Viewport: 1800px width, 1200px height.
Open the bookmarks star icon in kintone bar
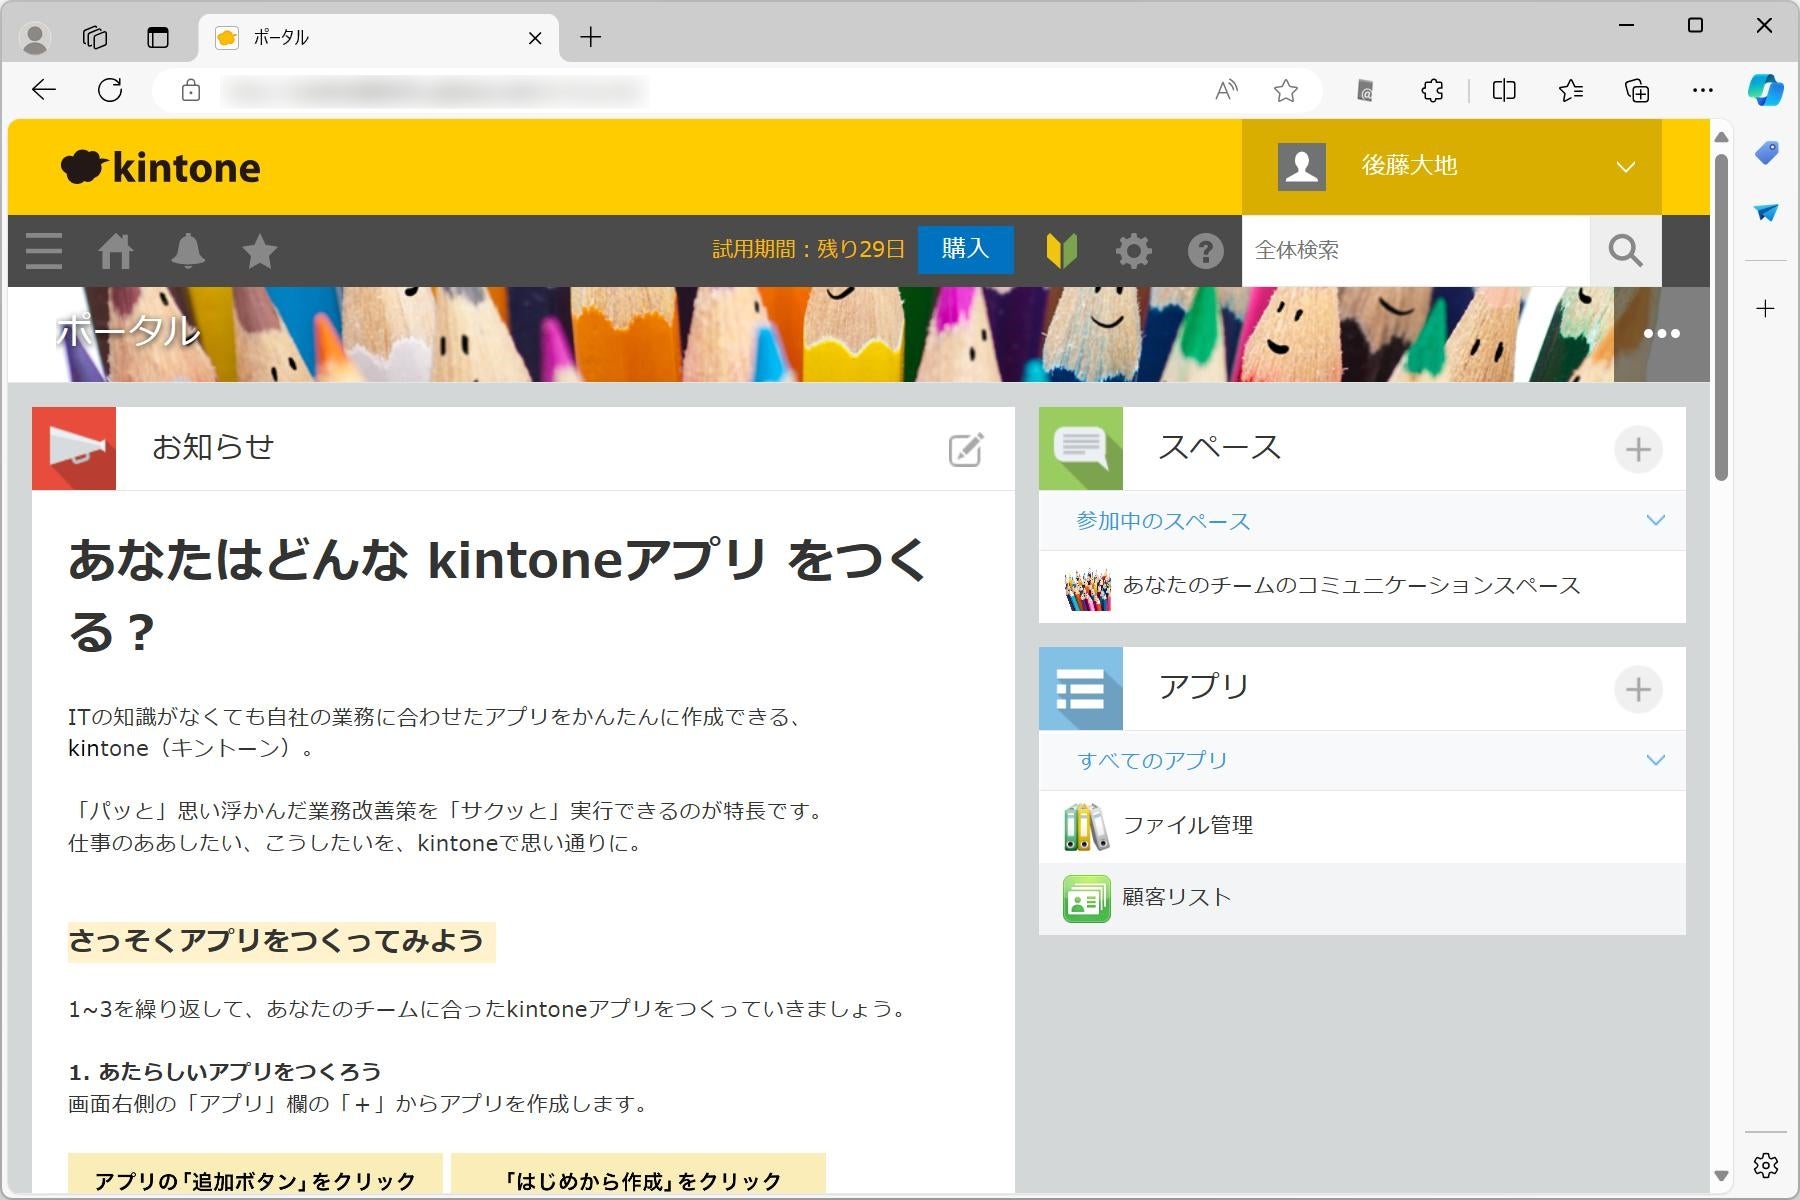(260, 251)
